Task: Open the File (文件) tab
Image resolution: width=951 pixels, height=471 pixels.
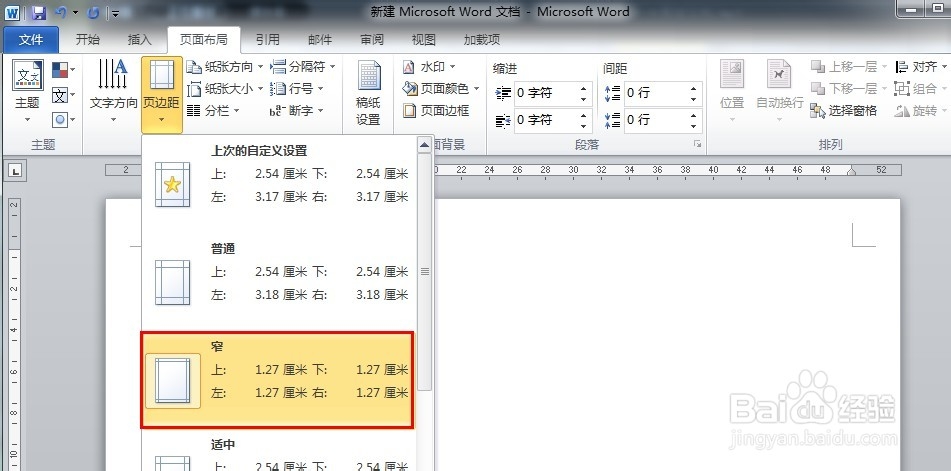Action: [31, 40]
